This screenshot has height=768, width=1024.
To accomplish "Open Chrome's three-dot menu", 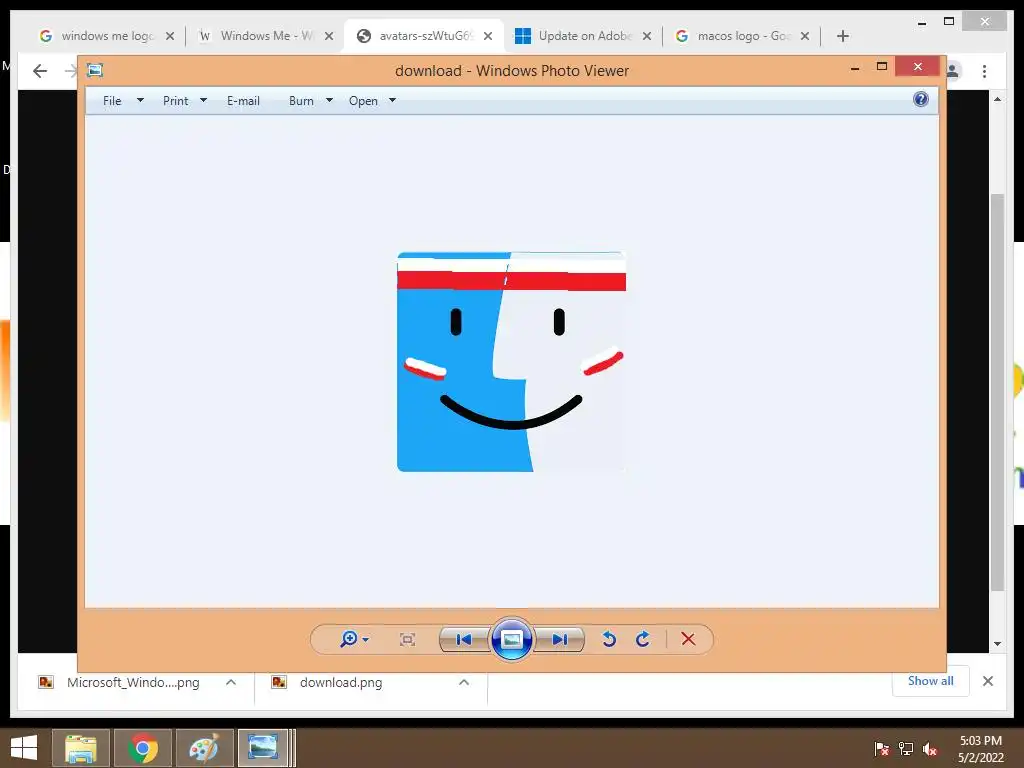I will pyautogui.click(x=984, y=71).
